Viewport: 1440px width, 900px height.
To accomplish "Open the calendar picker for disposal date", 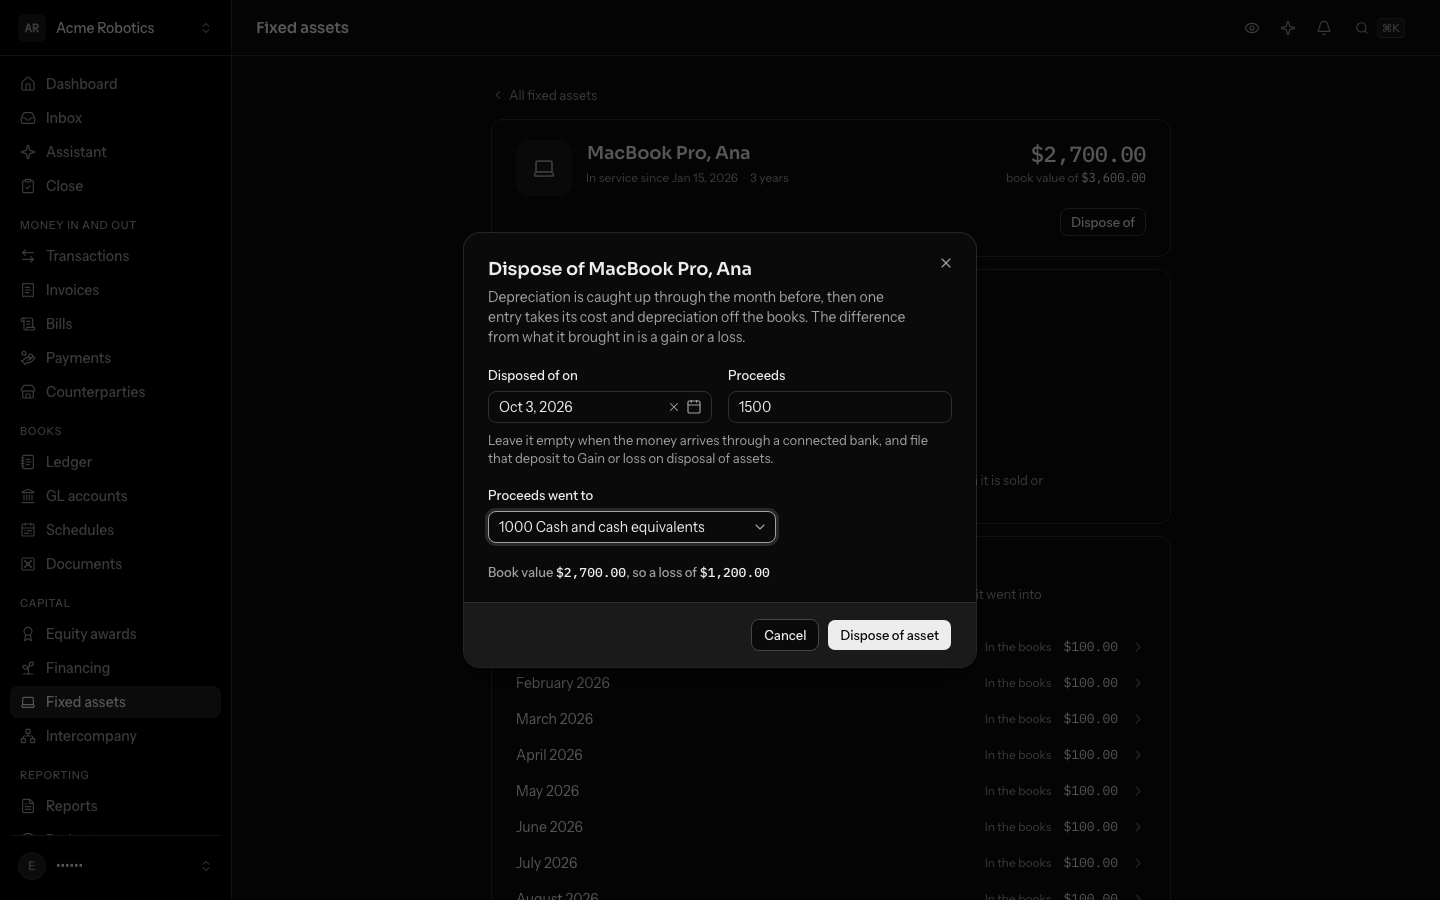I will (x=694, y=407).
